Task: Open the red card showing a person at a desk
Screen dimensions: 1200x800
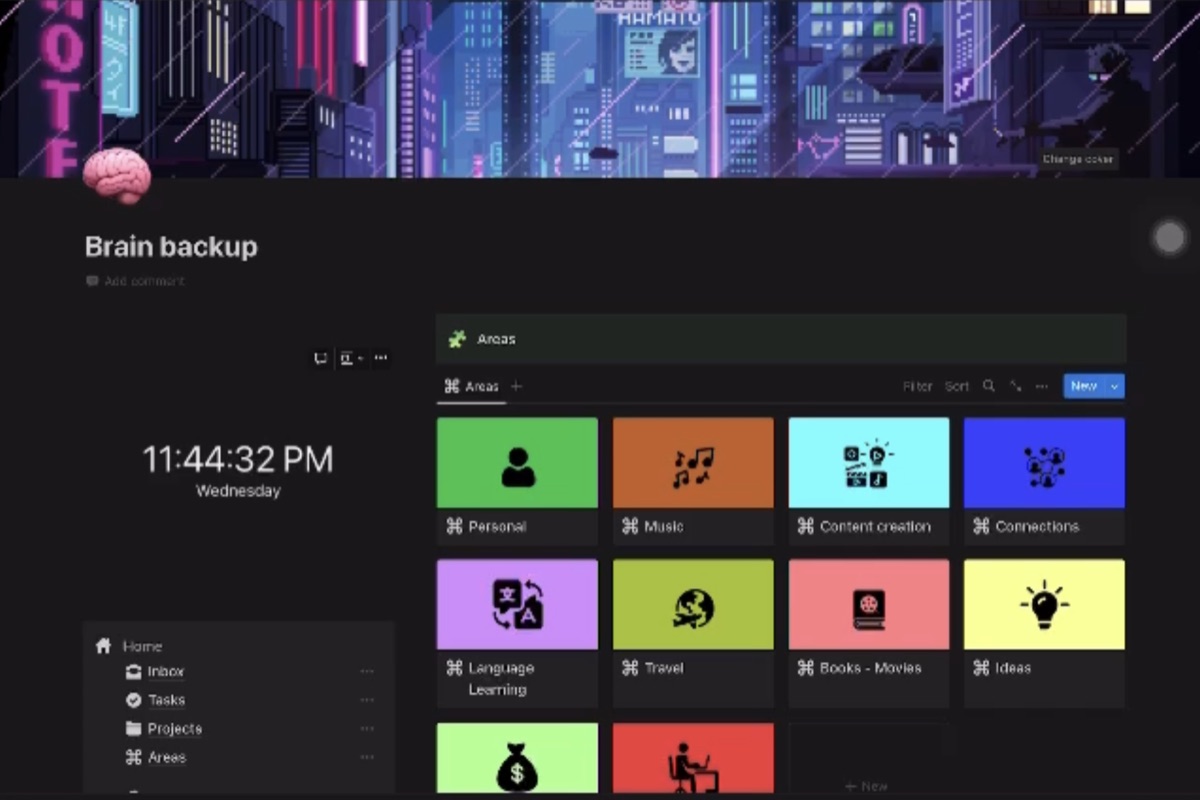Action: click(x=693, y=759)
